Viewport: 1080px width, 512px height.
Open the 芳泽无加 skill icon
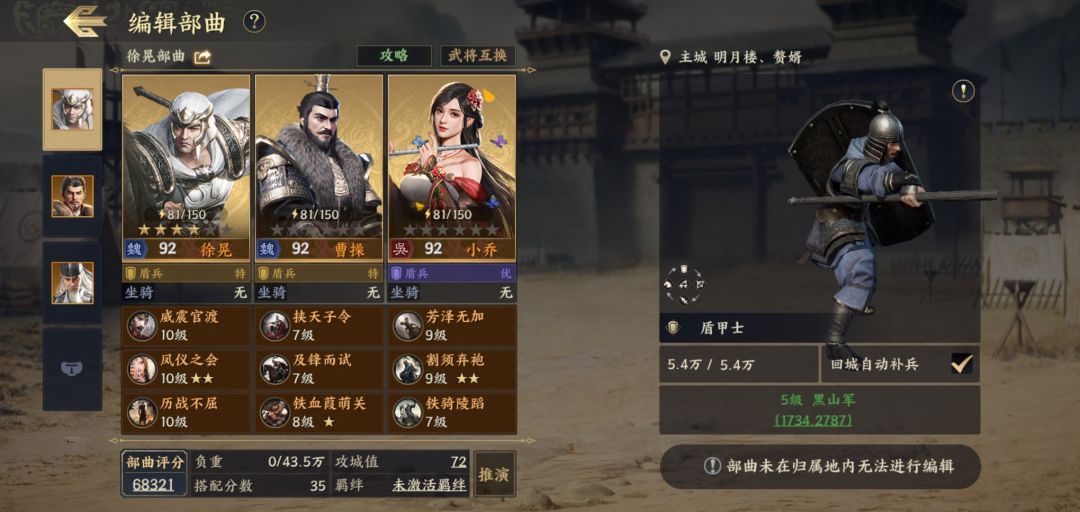click(x=408, y=326)
